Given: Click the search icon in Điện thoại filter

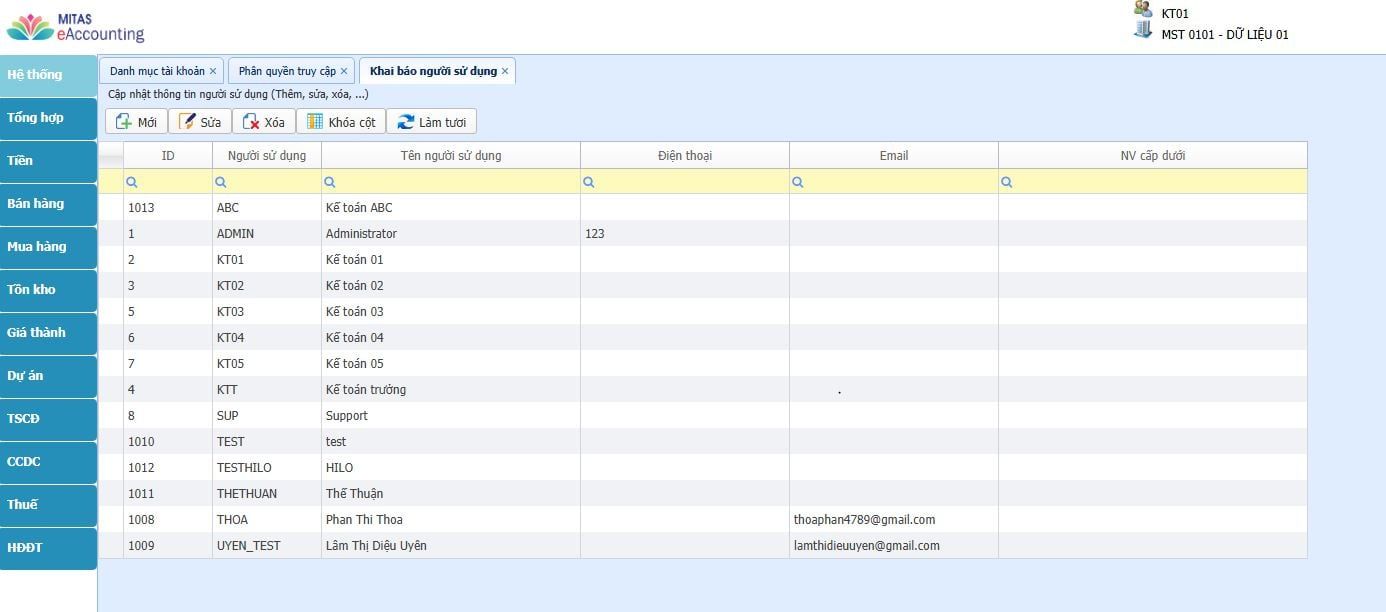Looking at the screenshot, I should [589, 182].
